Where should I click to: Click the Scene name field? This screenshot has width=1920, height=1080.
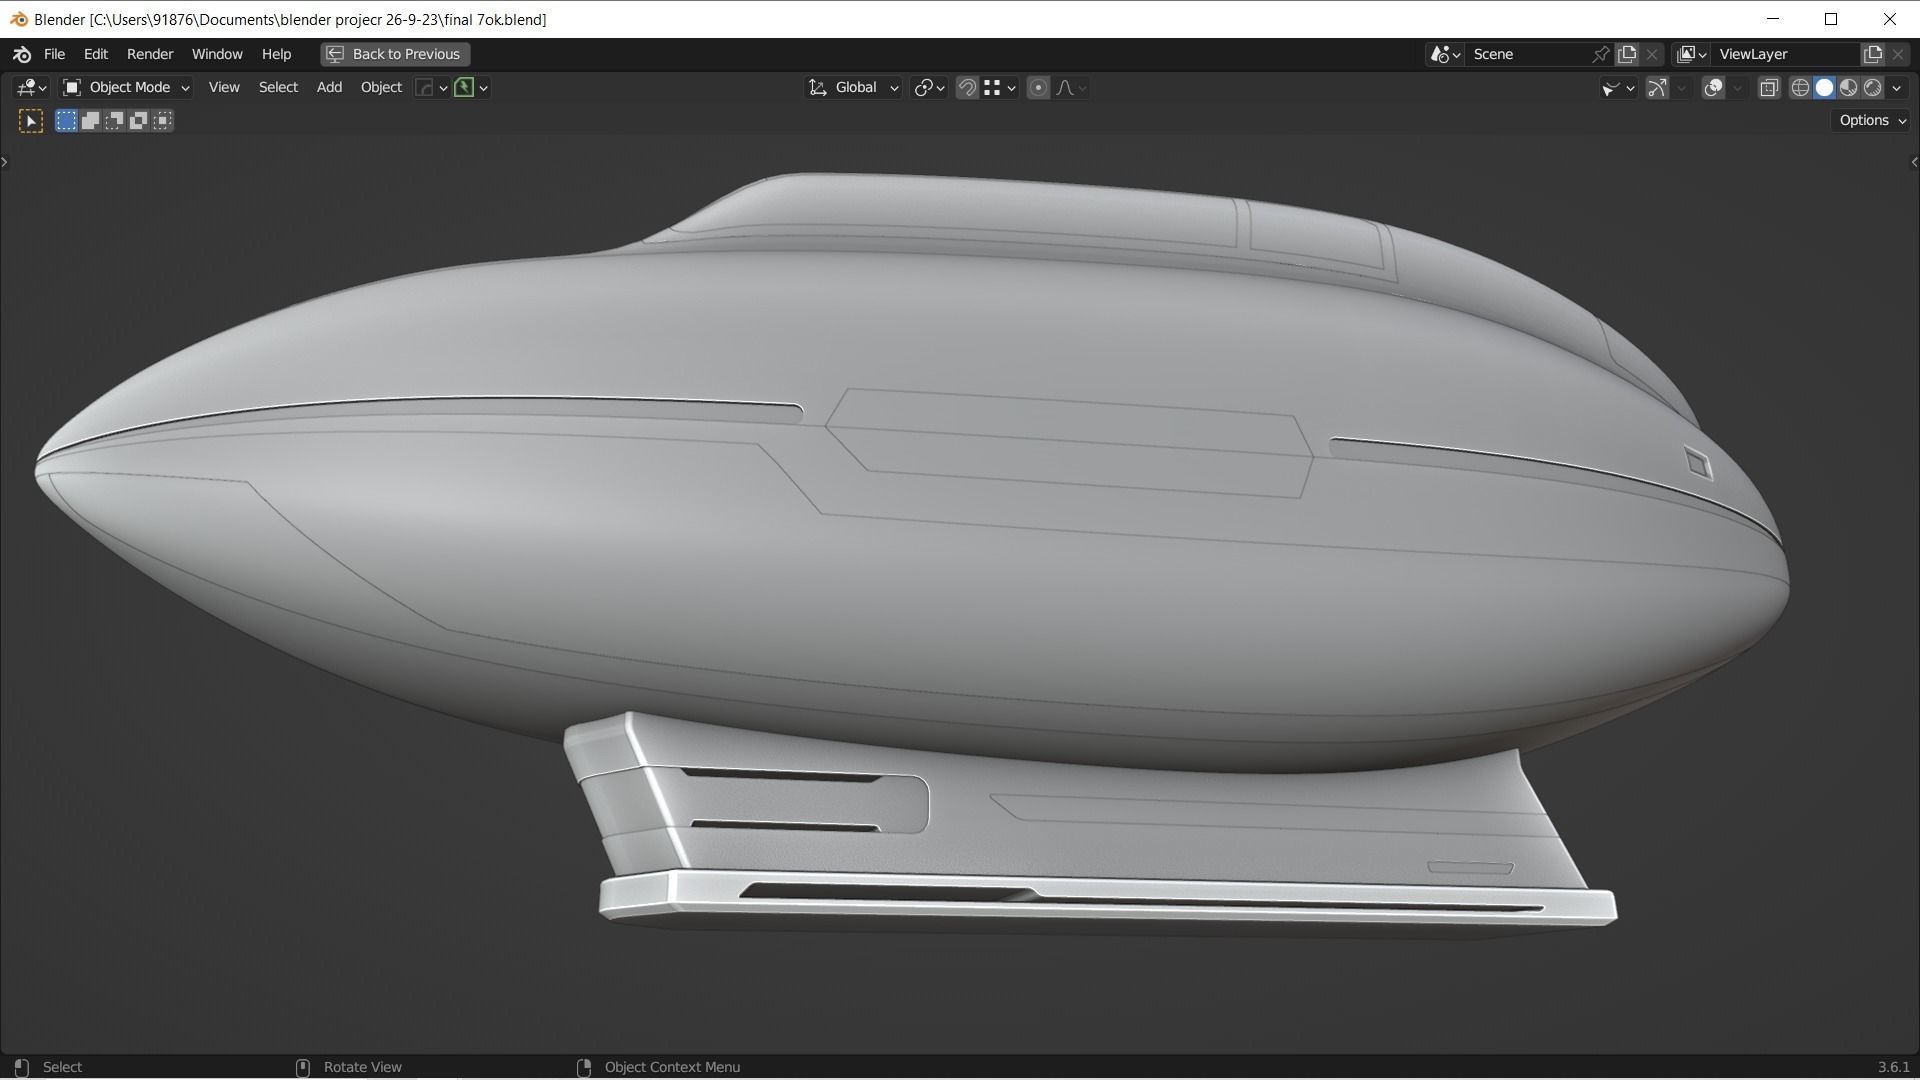point(1530,54)
